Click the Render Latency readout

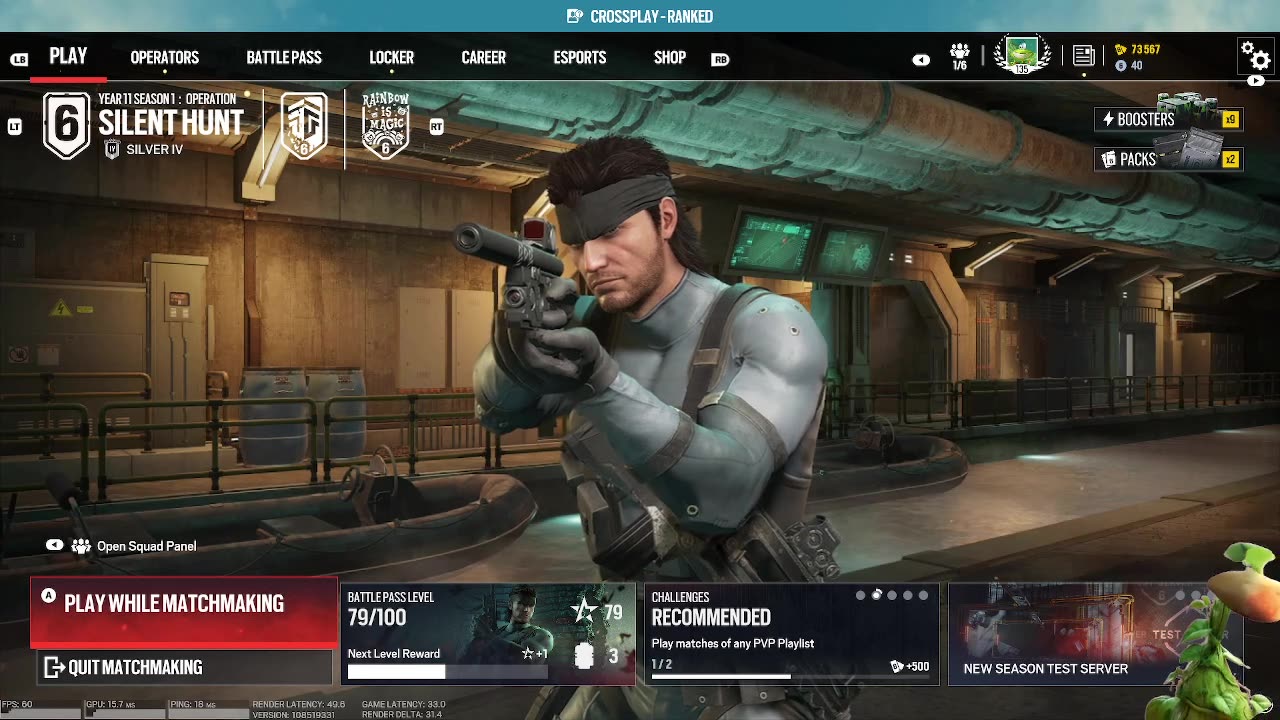299,705
